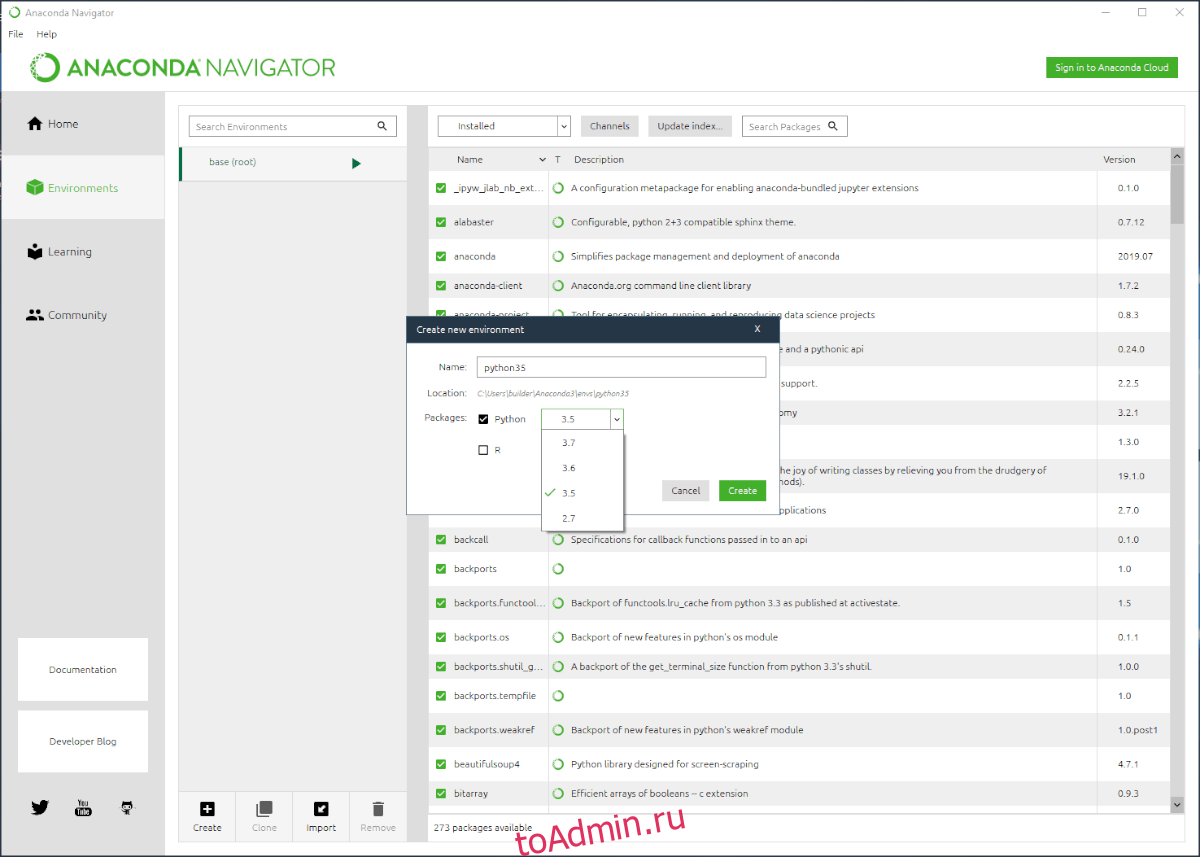Click the Update index button
The height and width of the screenshot is (857, 1200).
690,126
